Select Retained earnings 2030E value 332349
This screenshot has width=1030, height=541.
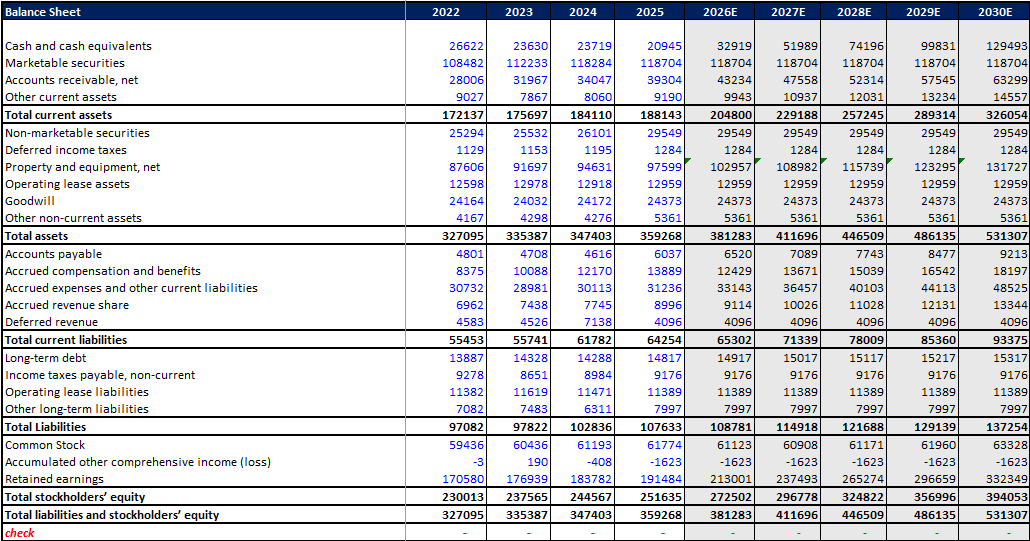[x=1006, y=479]
